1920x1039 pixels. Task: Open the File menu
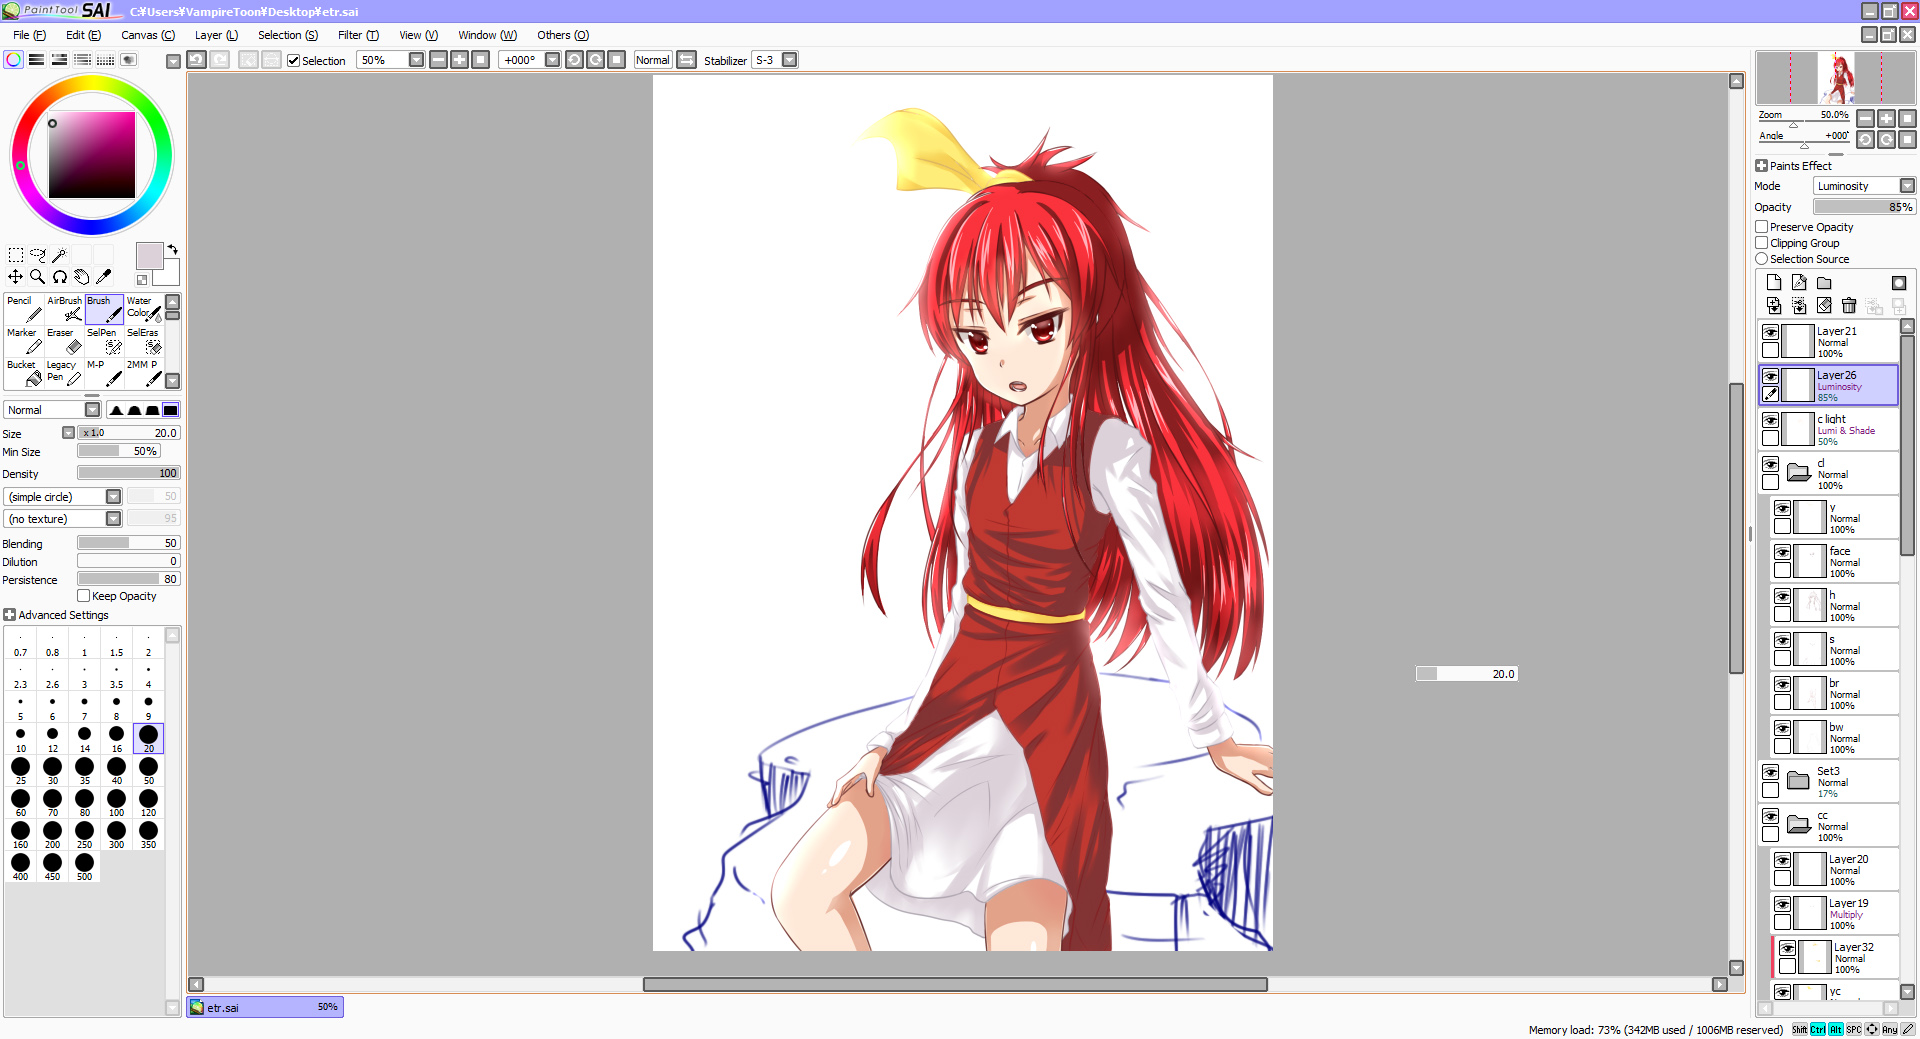coord(29,35)
